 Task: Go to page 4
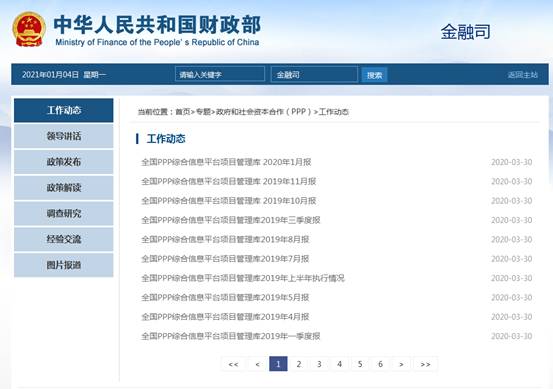click(x=339, y=364)
